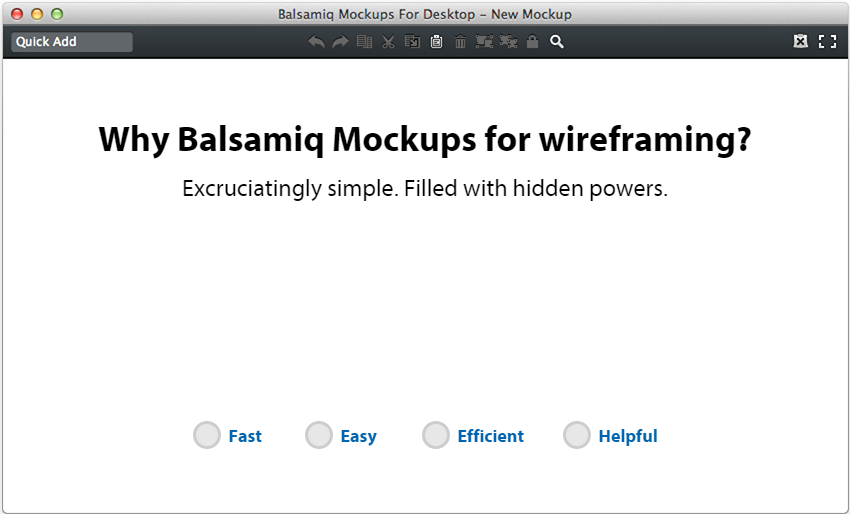Click the Paste clipboard icon
The width and height of the screenshot is (850, 514).
(436, 42)
